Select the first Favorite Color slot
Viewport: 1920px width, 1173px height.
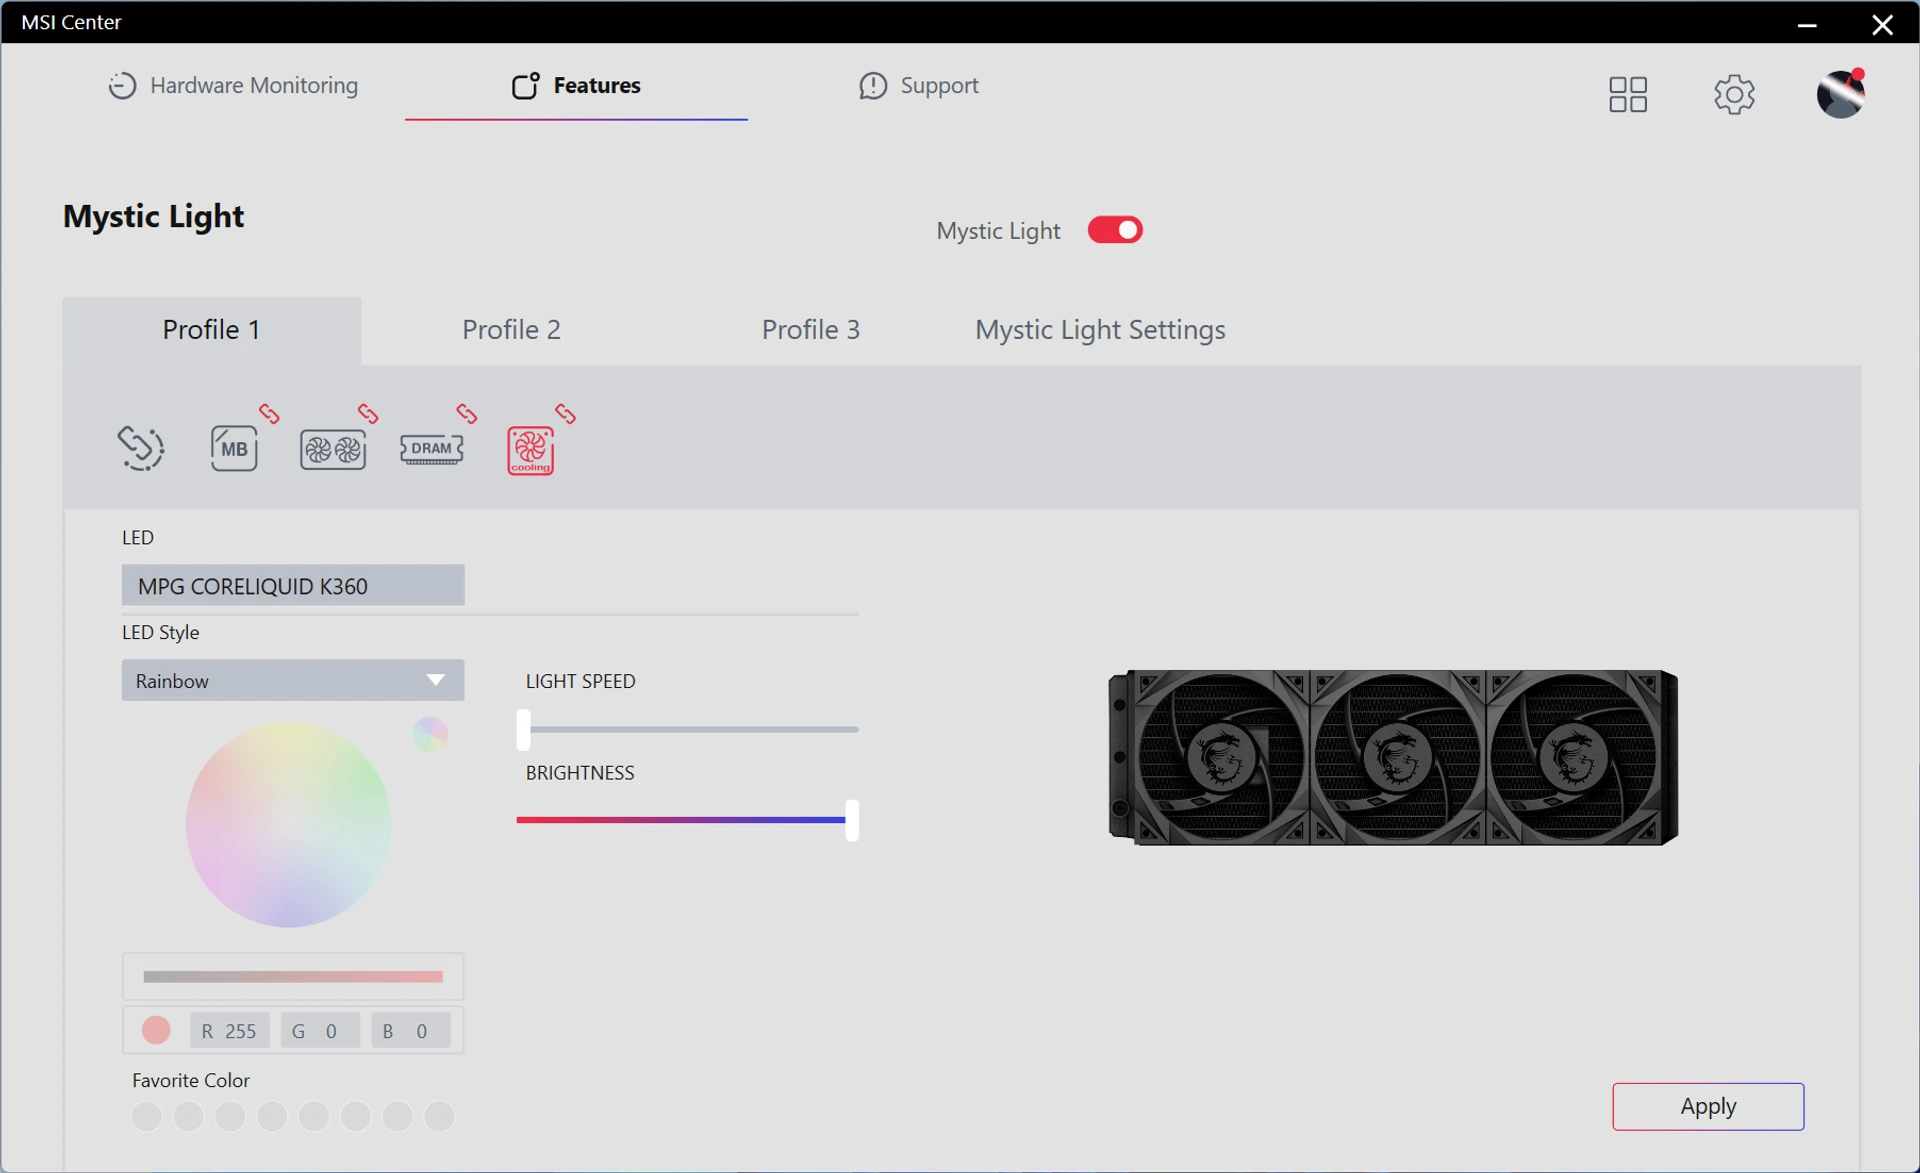(146, 1116)
